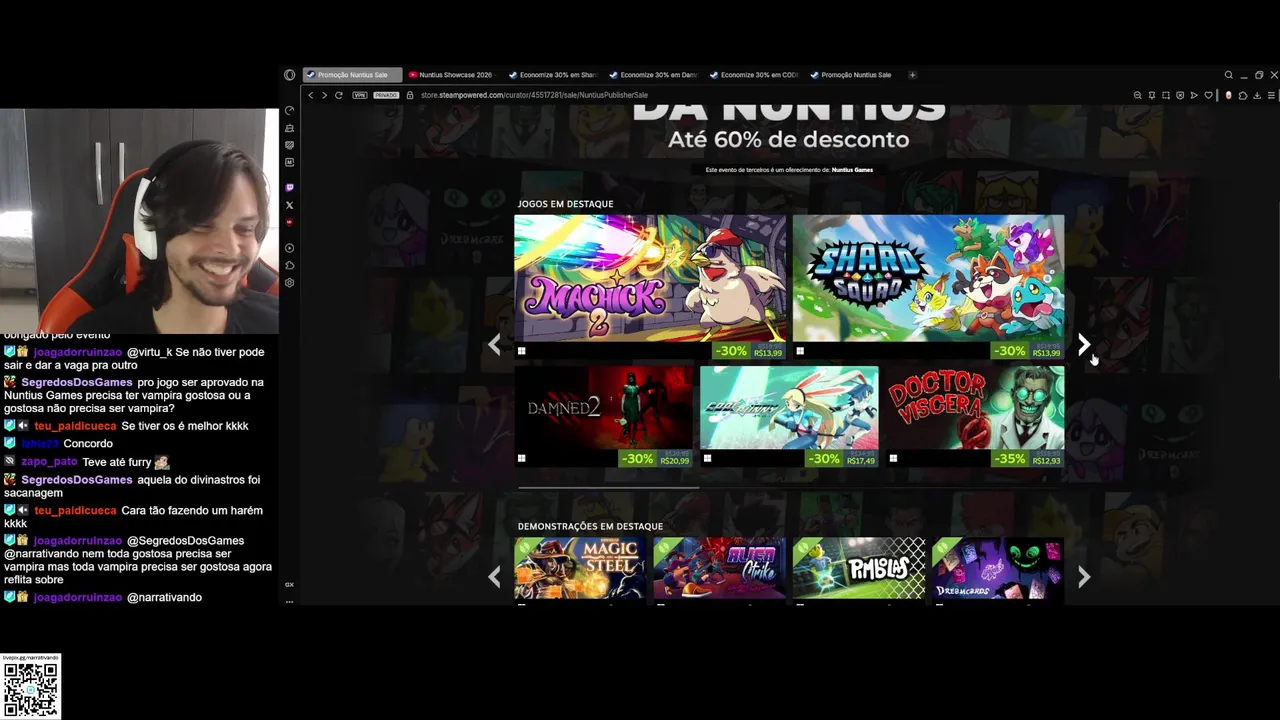Open the Nuntius Games publisher link
The width and height of the screenshot is (1280, 720).
[852, 170]
